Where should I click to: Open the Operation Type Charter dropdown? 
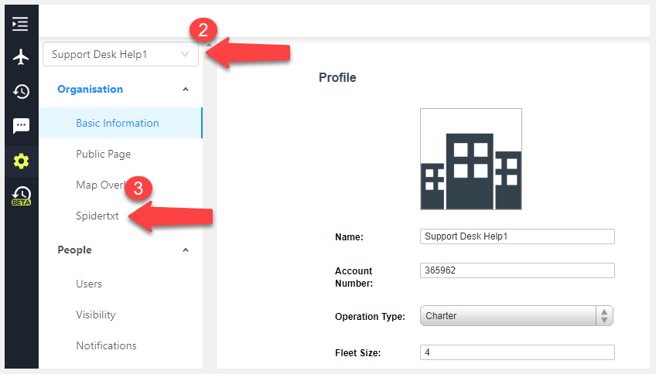coord(517,316)
